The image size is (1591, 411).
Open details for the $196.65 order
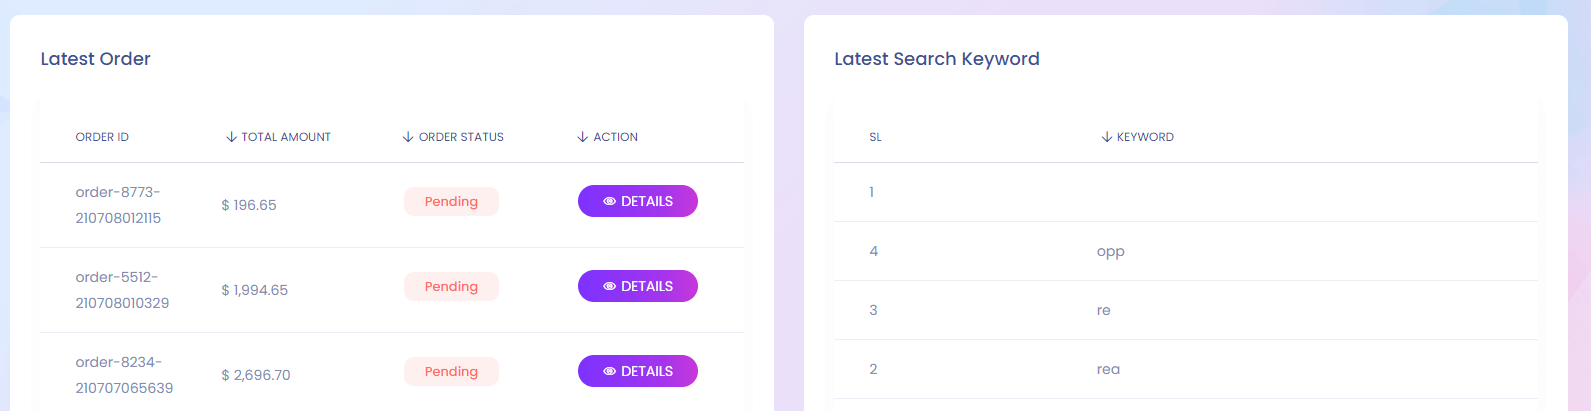[x=638, y=201]
